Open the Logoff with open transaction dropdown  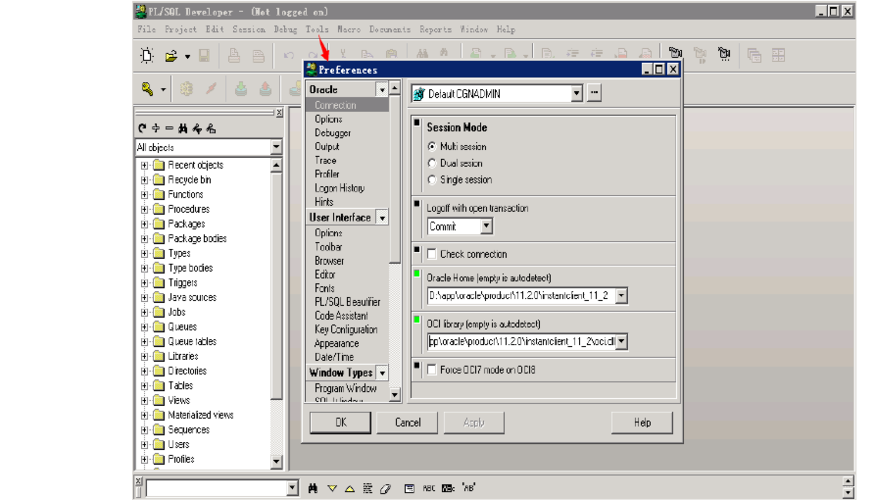point(487,226)
